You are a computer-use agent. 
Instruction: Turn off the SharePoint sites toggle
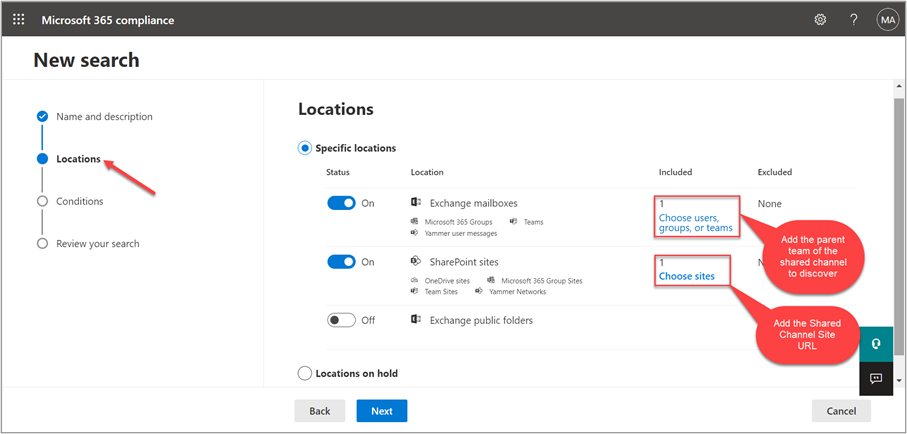(341, 262)
